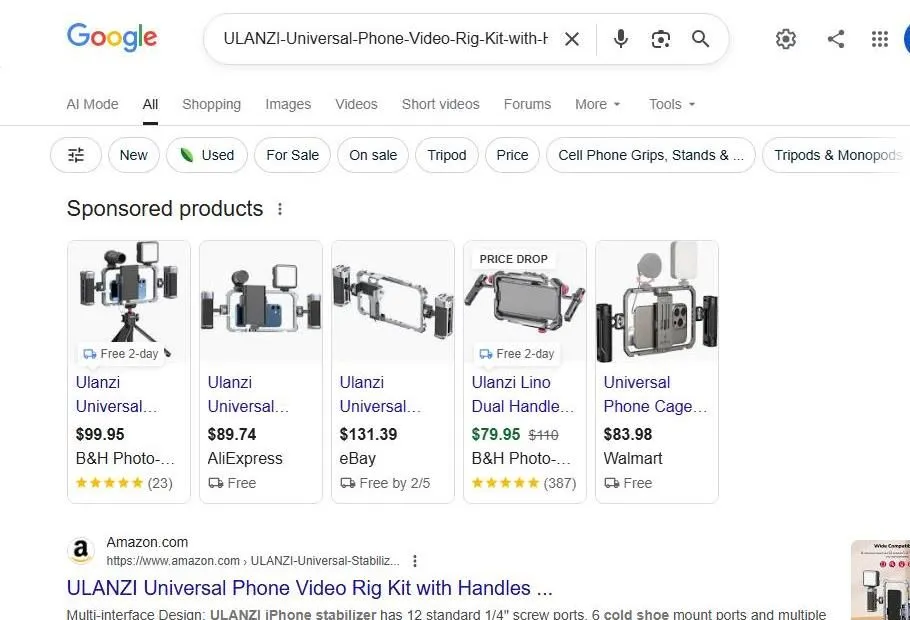Click in the search query field
Image resolution: width=910 pixels, height=620 pixels.
(385, 39)
